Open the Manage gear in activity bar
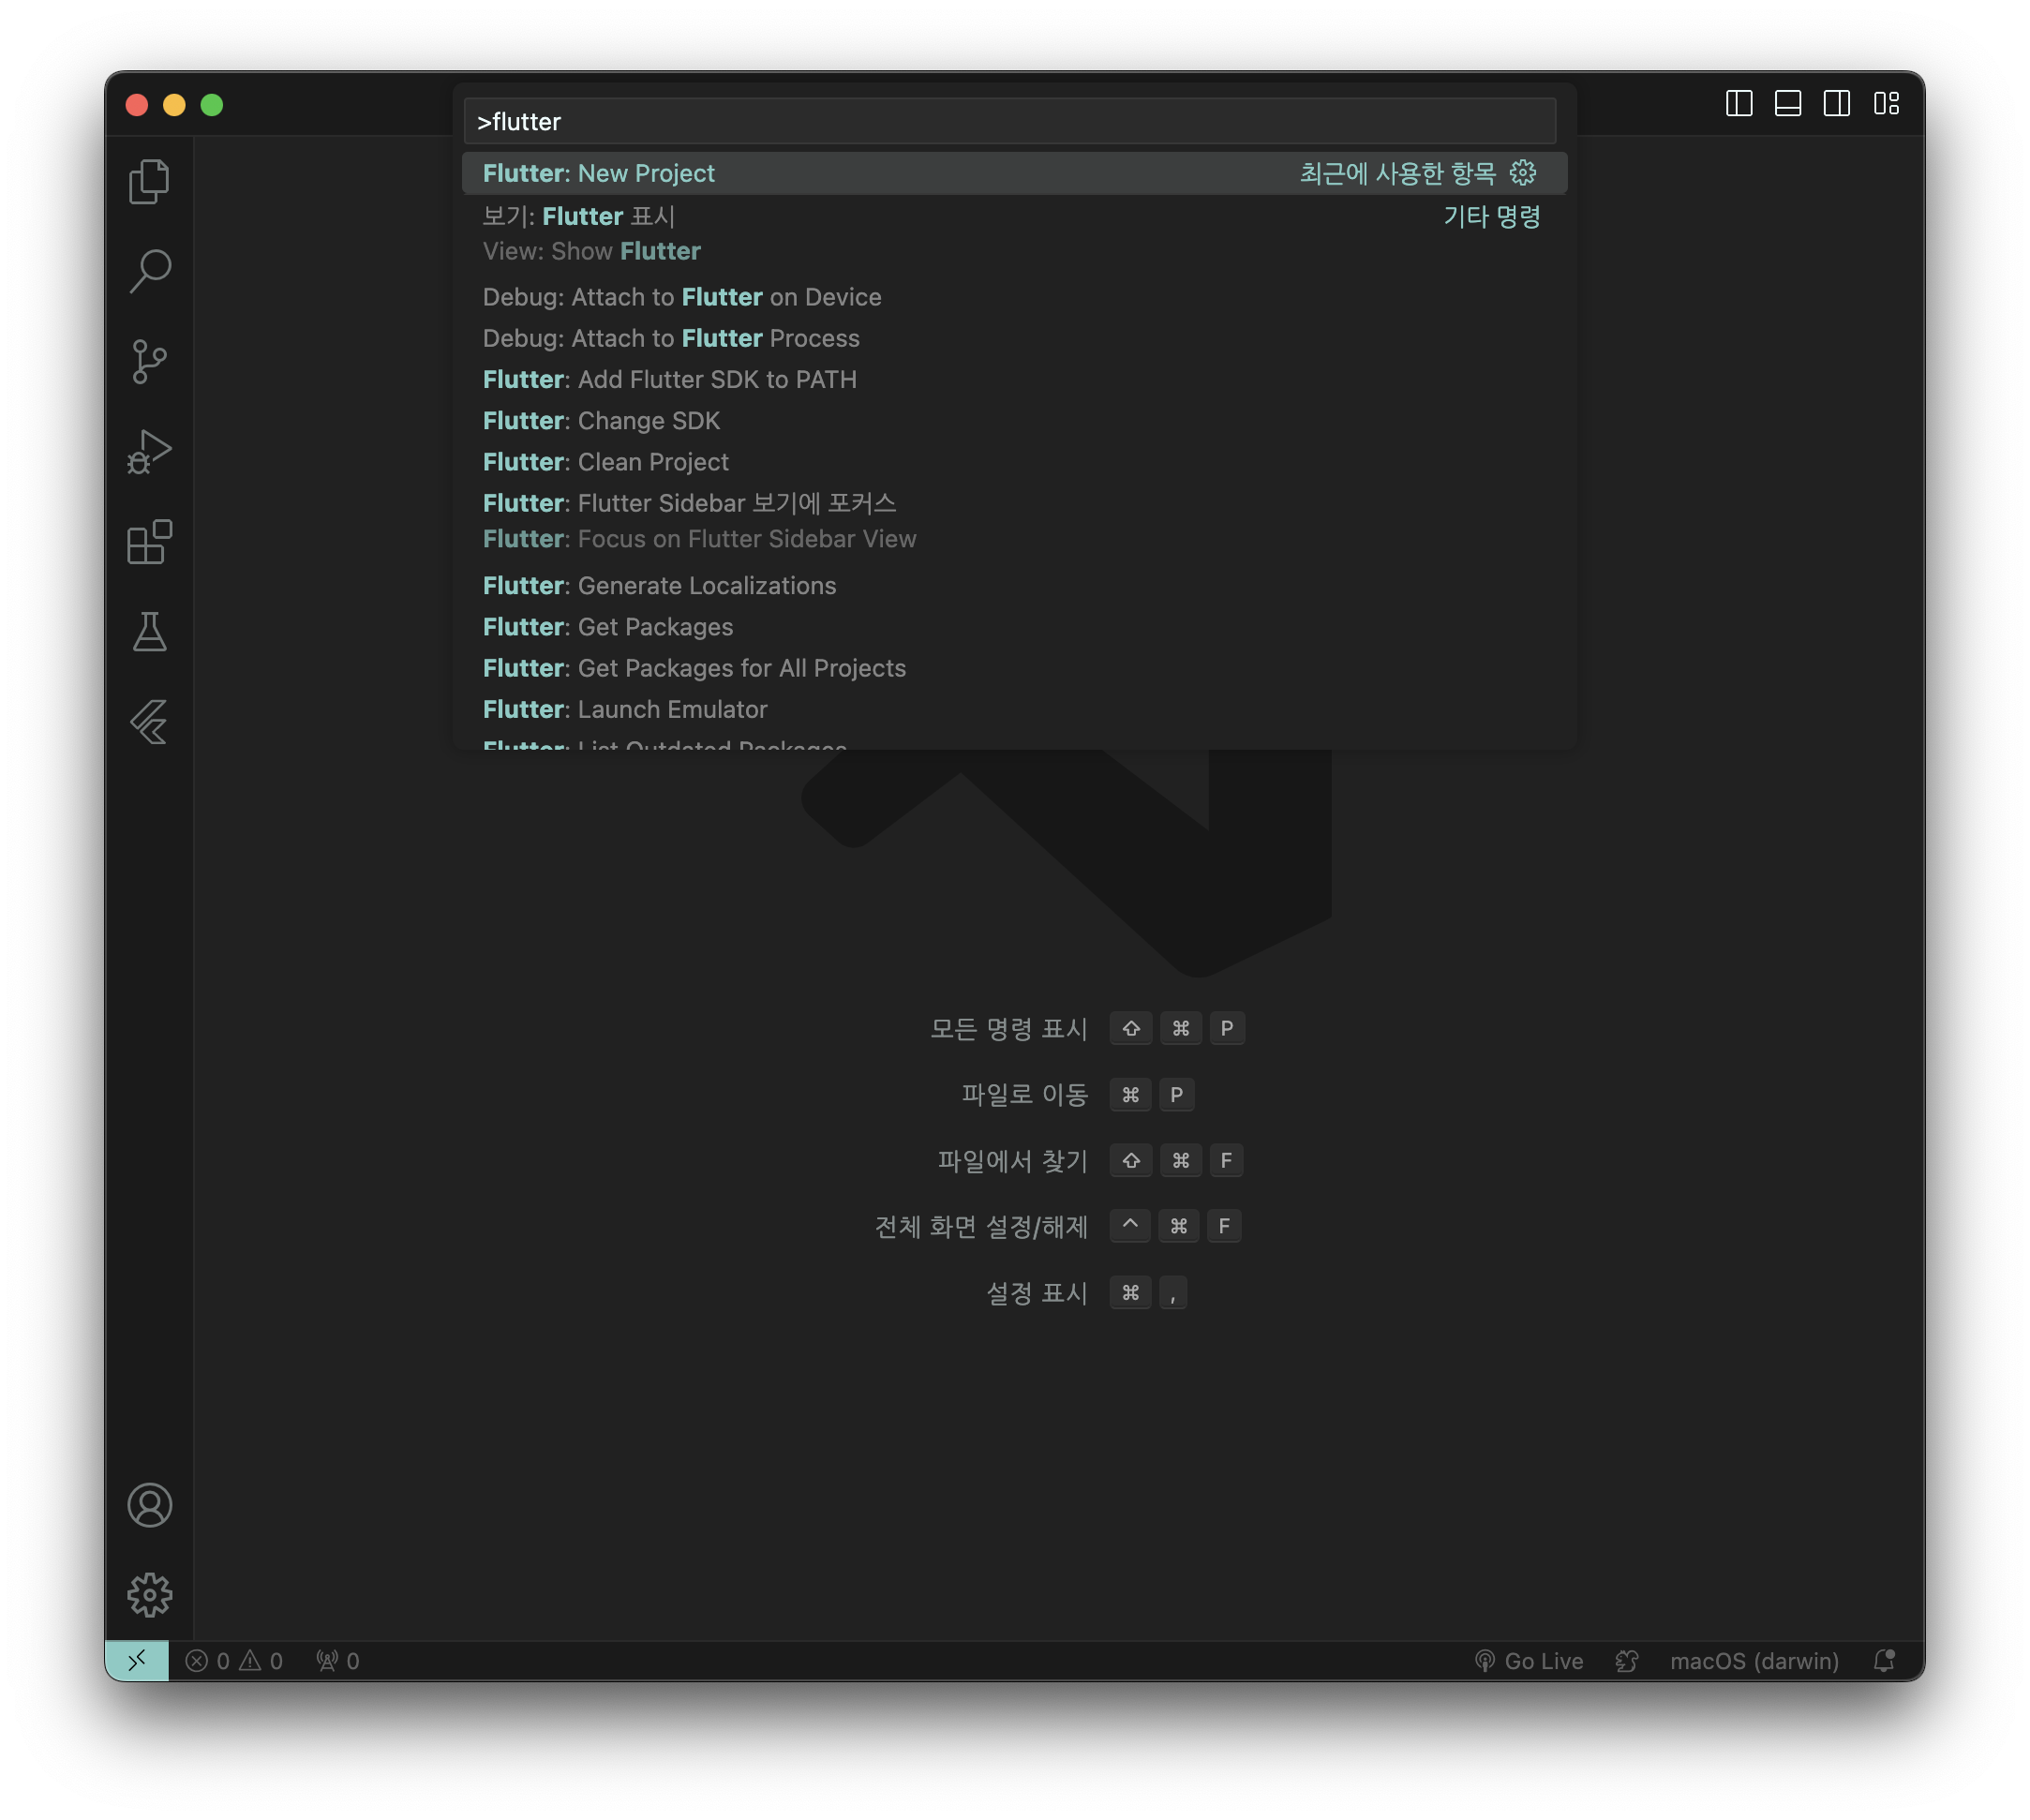This screenshot has width=2030, height=1820. pyautogui.click(x=150, y=1595)
